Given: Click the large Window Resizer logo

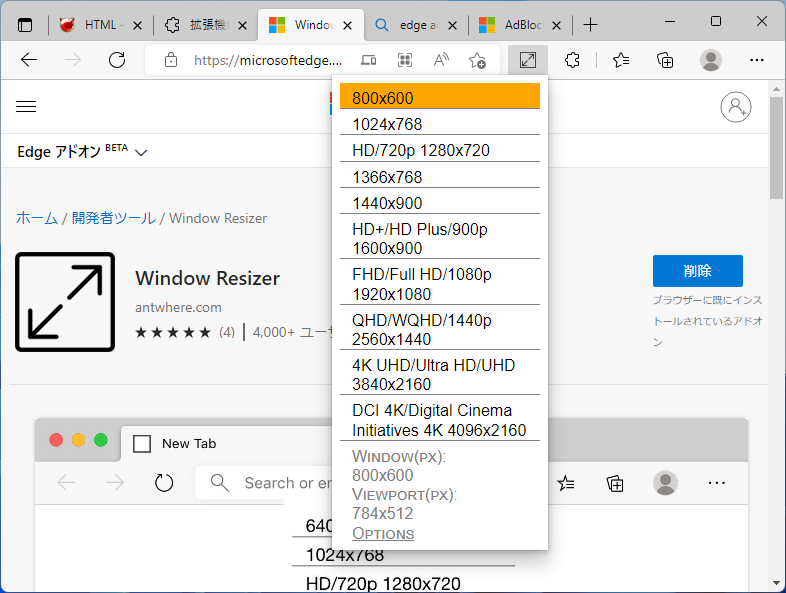Looking at the screenshot, I should tap(65, 302).
